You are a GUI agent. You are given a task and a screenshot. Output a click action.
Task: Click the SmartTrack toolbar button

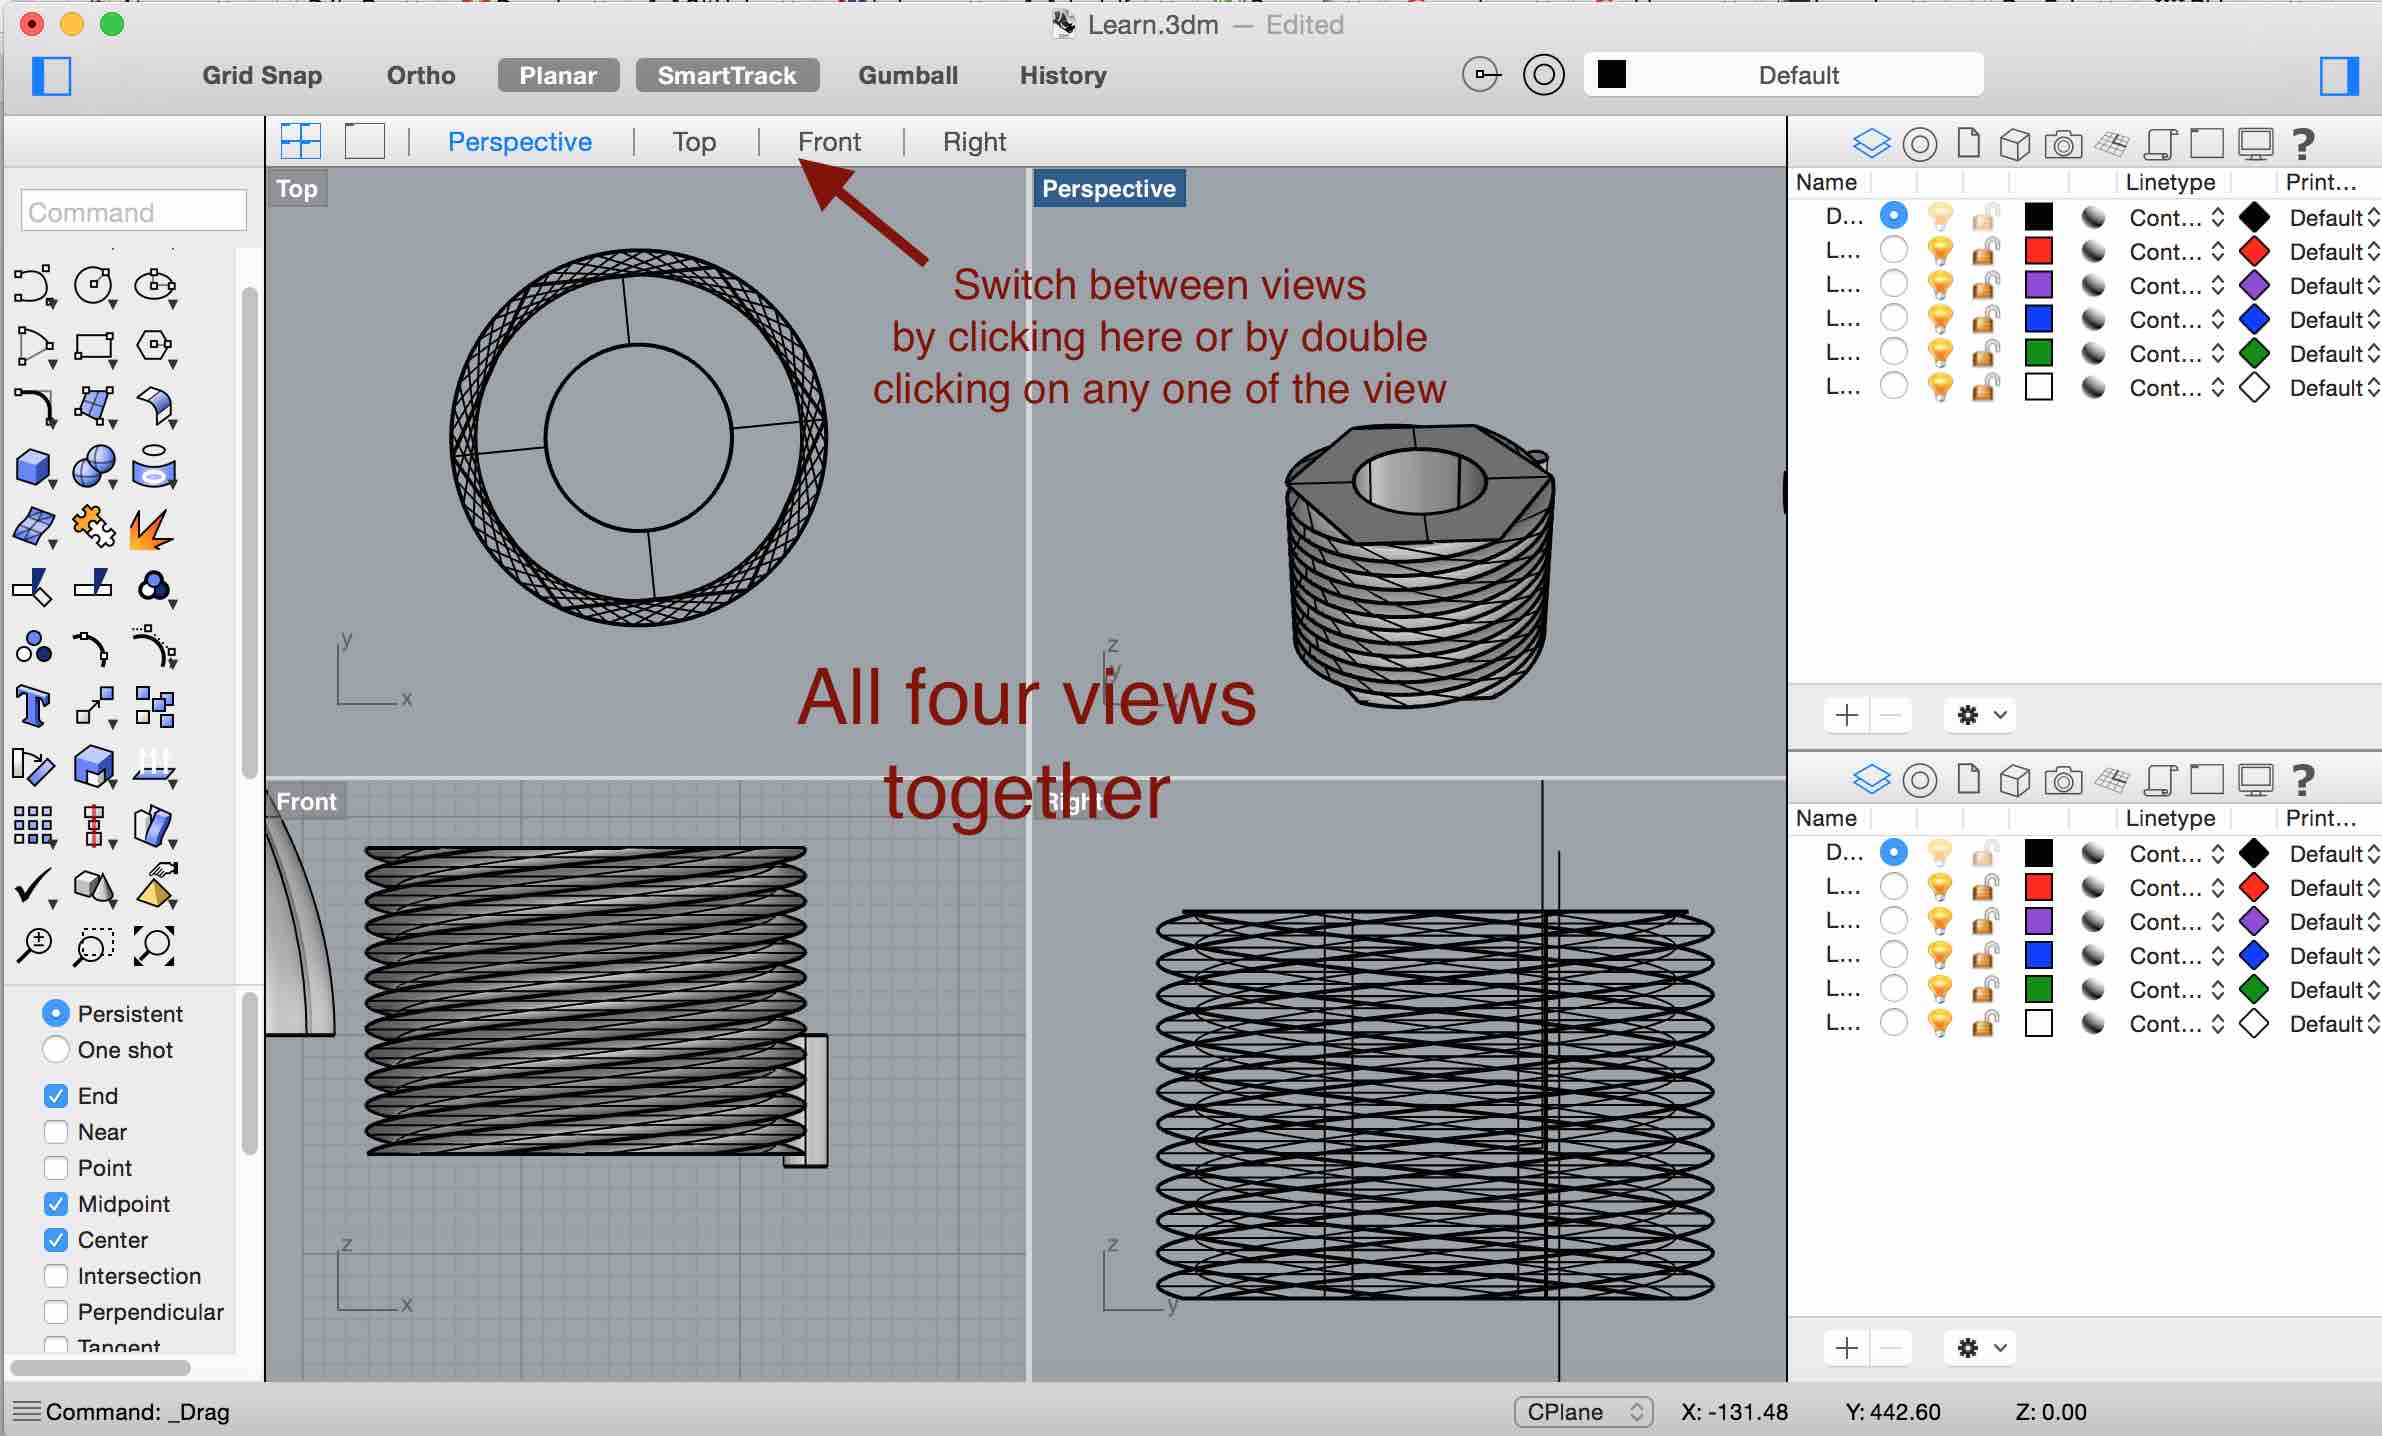pos(728,75)
